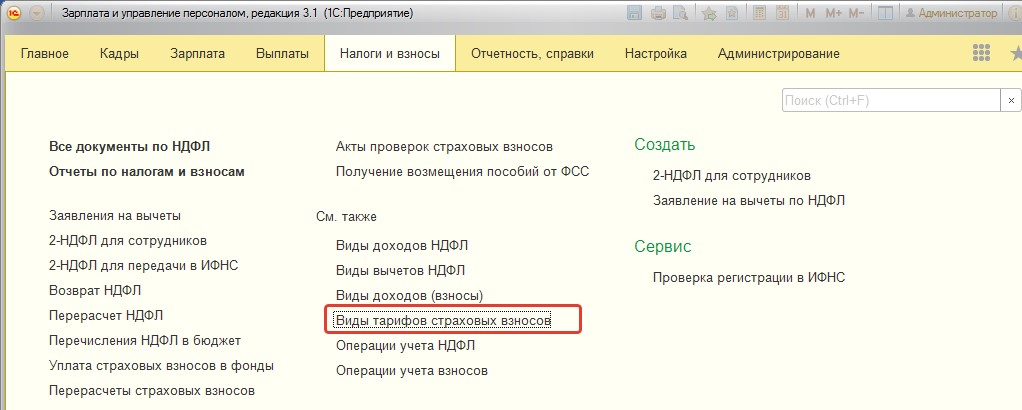1022x410 pixels.
Task: Open Виды тарифов страховых взносов
Action: click(x=443, y=321)
